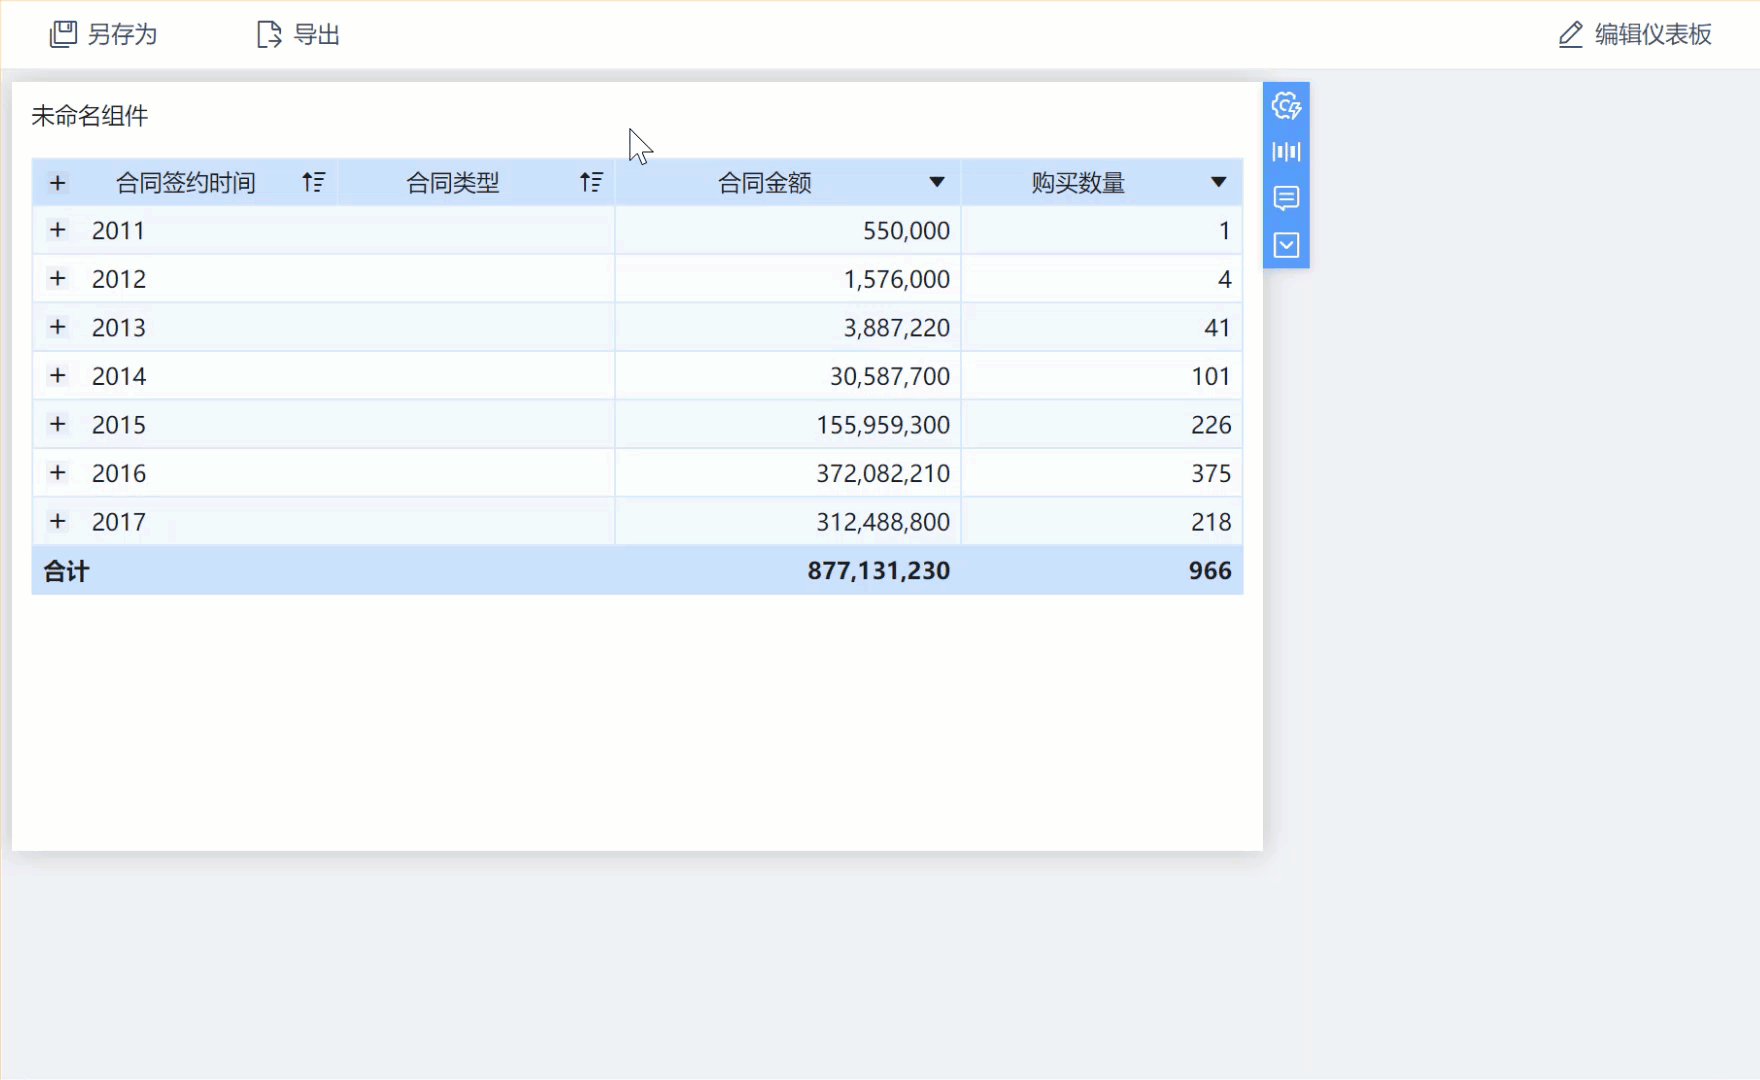Click the Export (导出) icon
The image size is (1760, 1080).
point(269,35)
